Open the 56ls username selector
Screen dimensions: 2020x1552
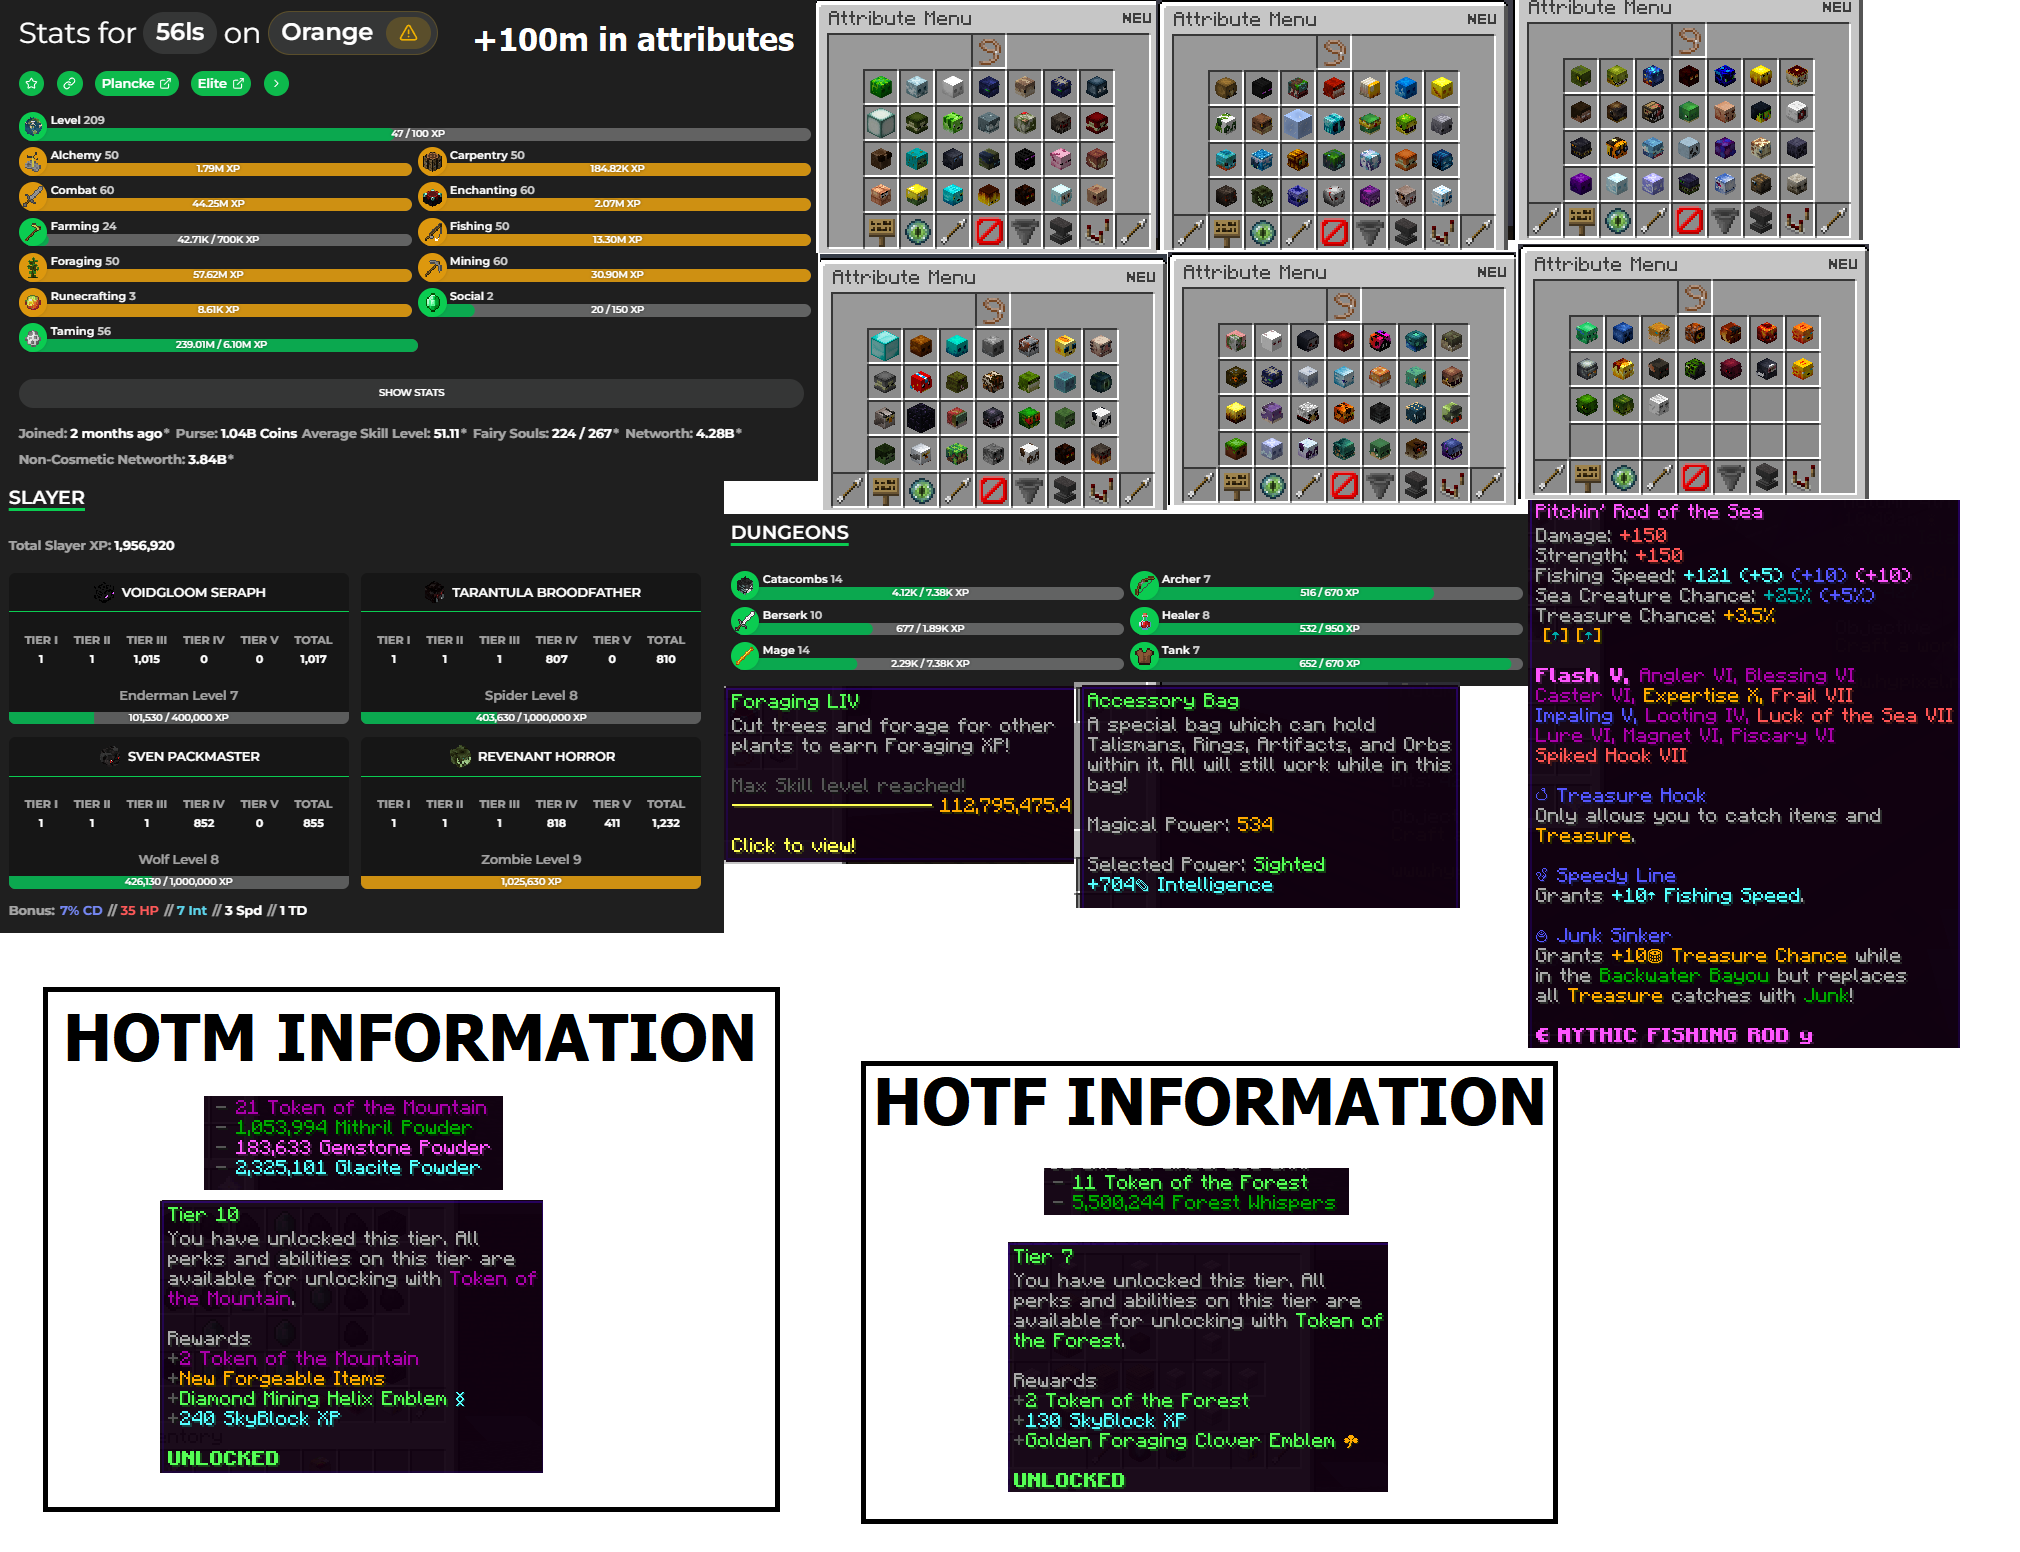pos(180,33)
